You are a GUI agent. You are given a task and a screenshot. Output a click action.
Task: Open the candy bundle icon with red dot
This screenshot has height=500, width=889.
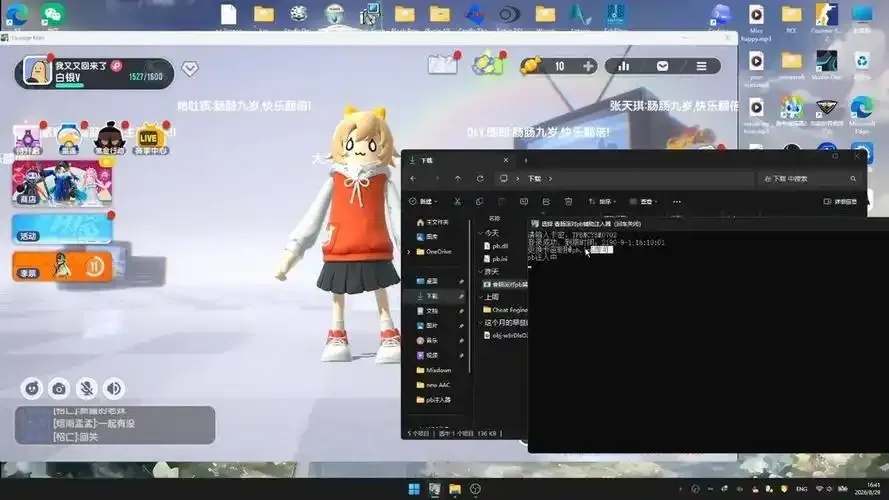pos(488,65)
